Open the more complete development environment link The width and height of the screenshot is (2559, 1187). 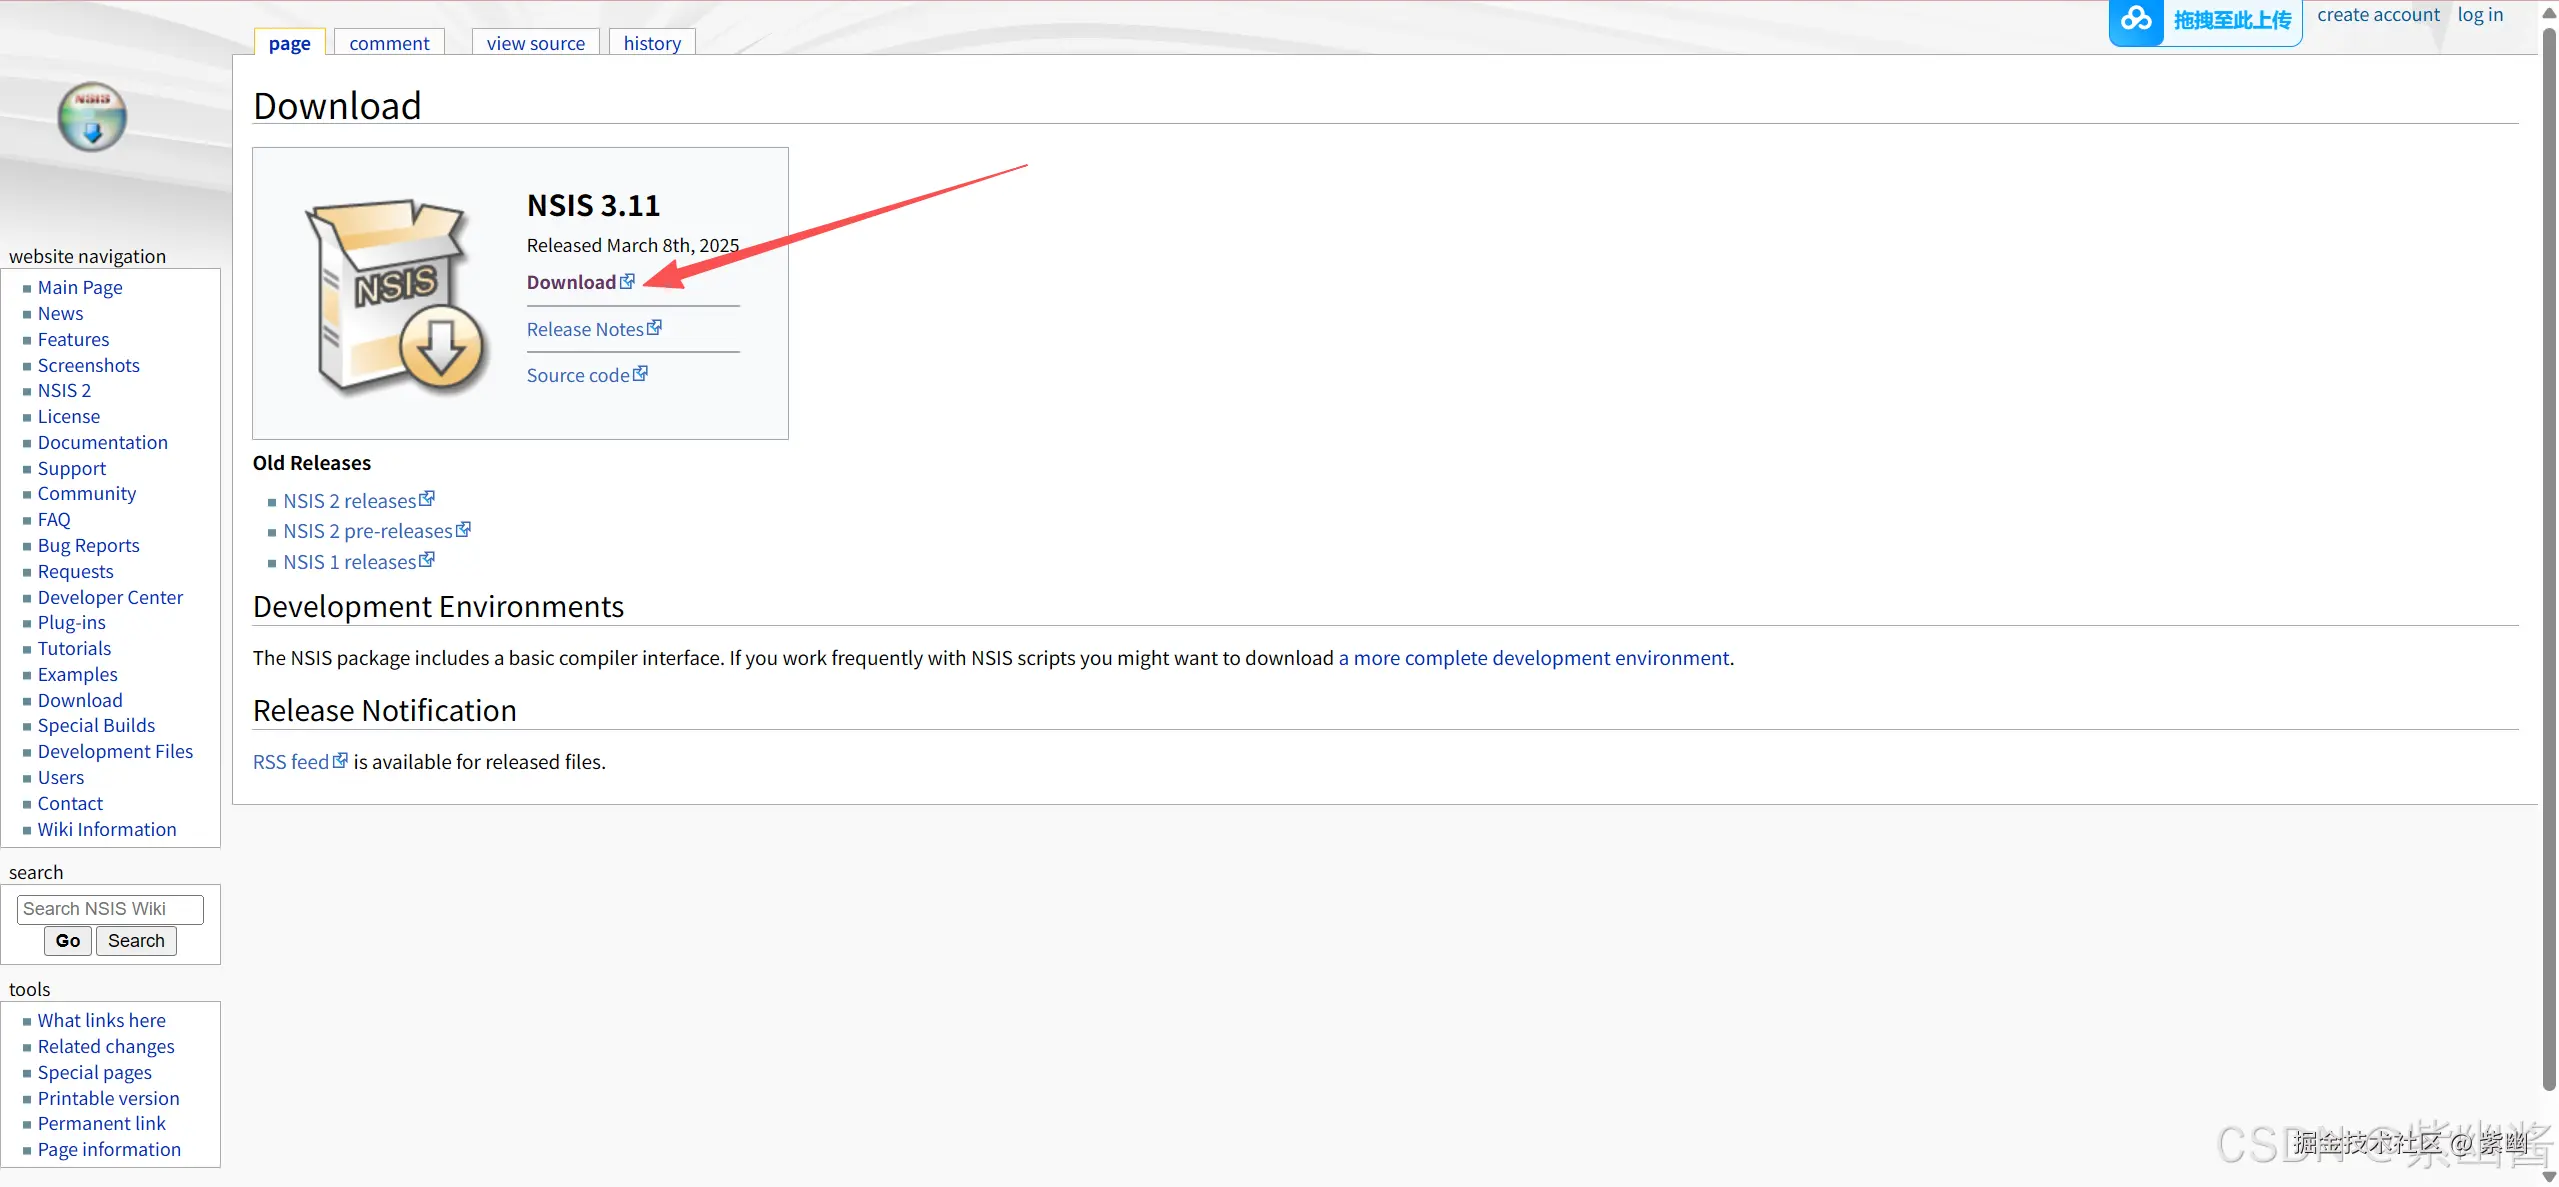point(1533,658)
